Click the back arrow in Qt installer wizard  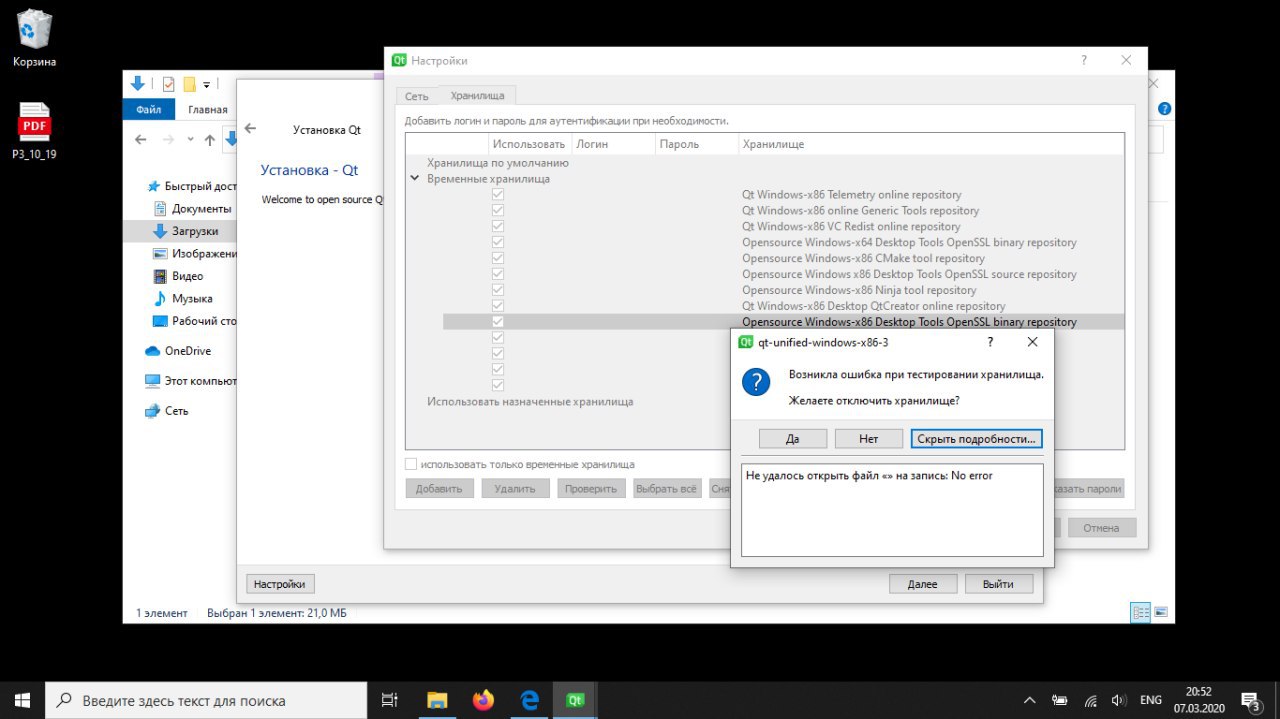[250, 129]
